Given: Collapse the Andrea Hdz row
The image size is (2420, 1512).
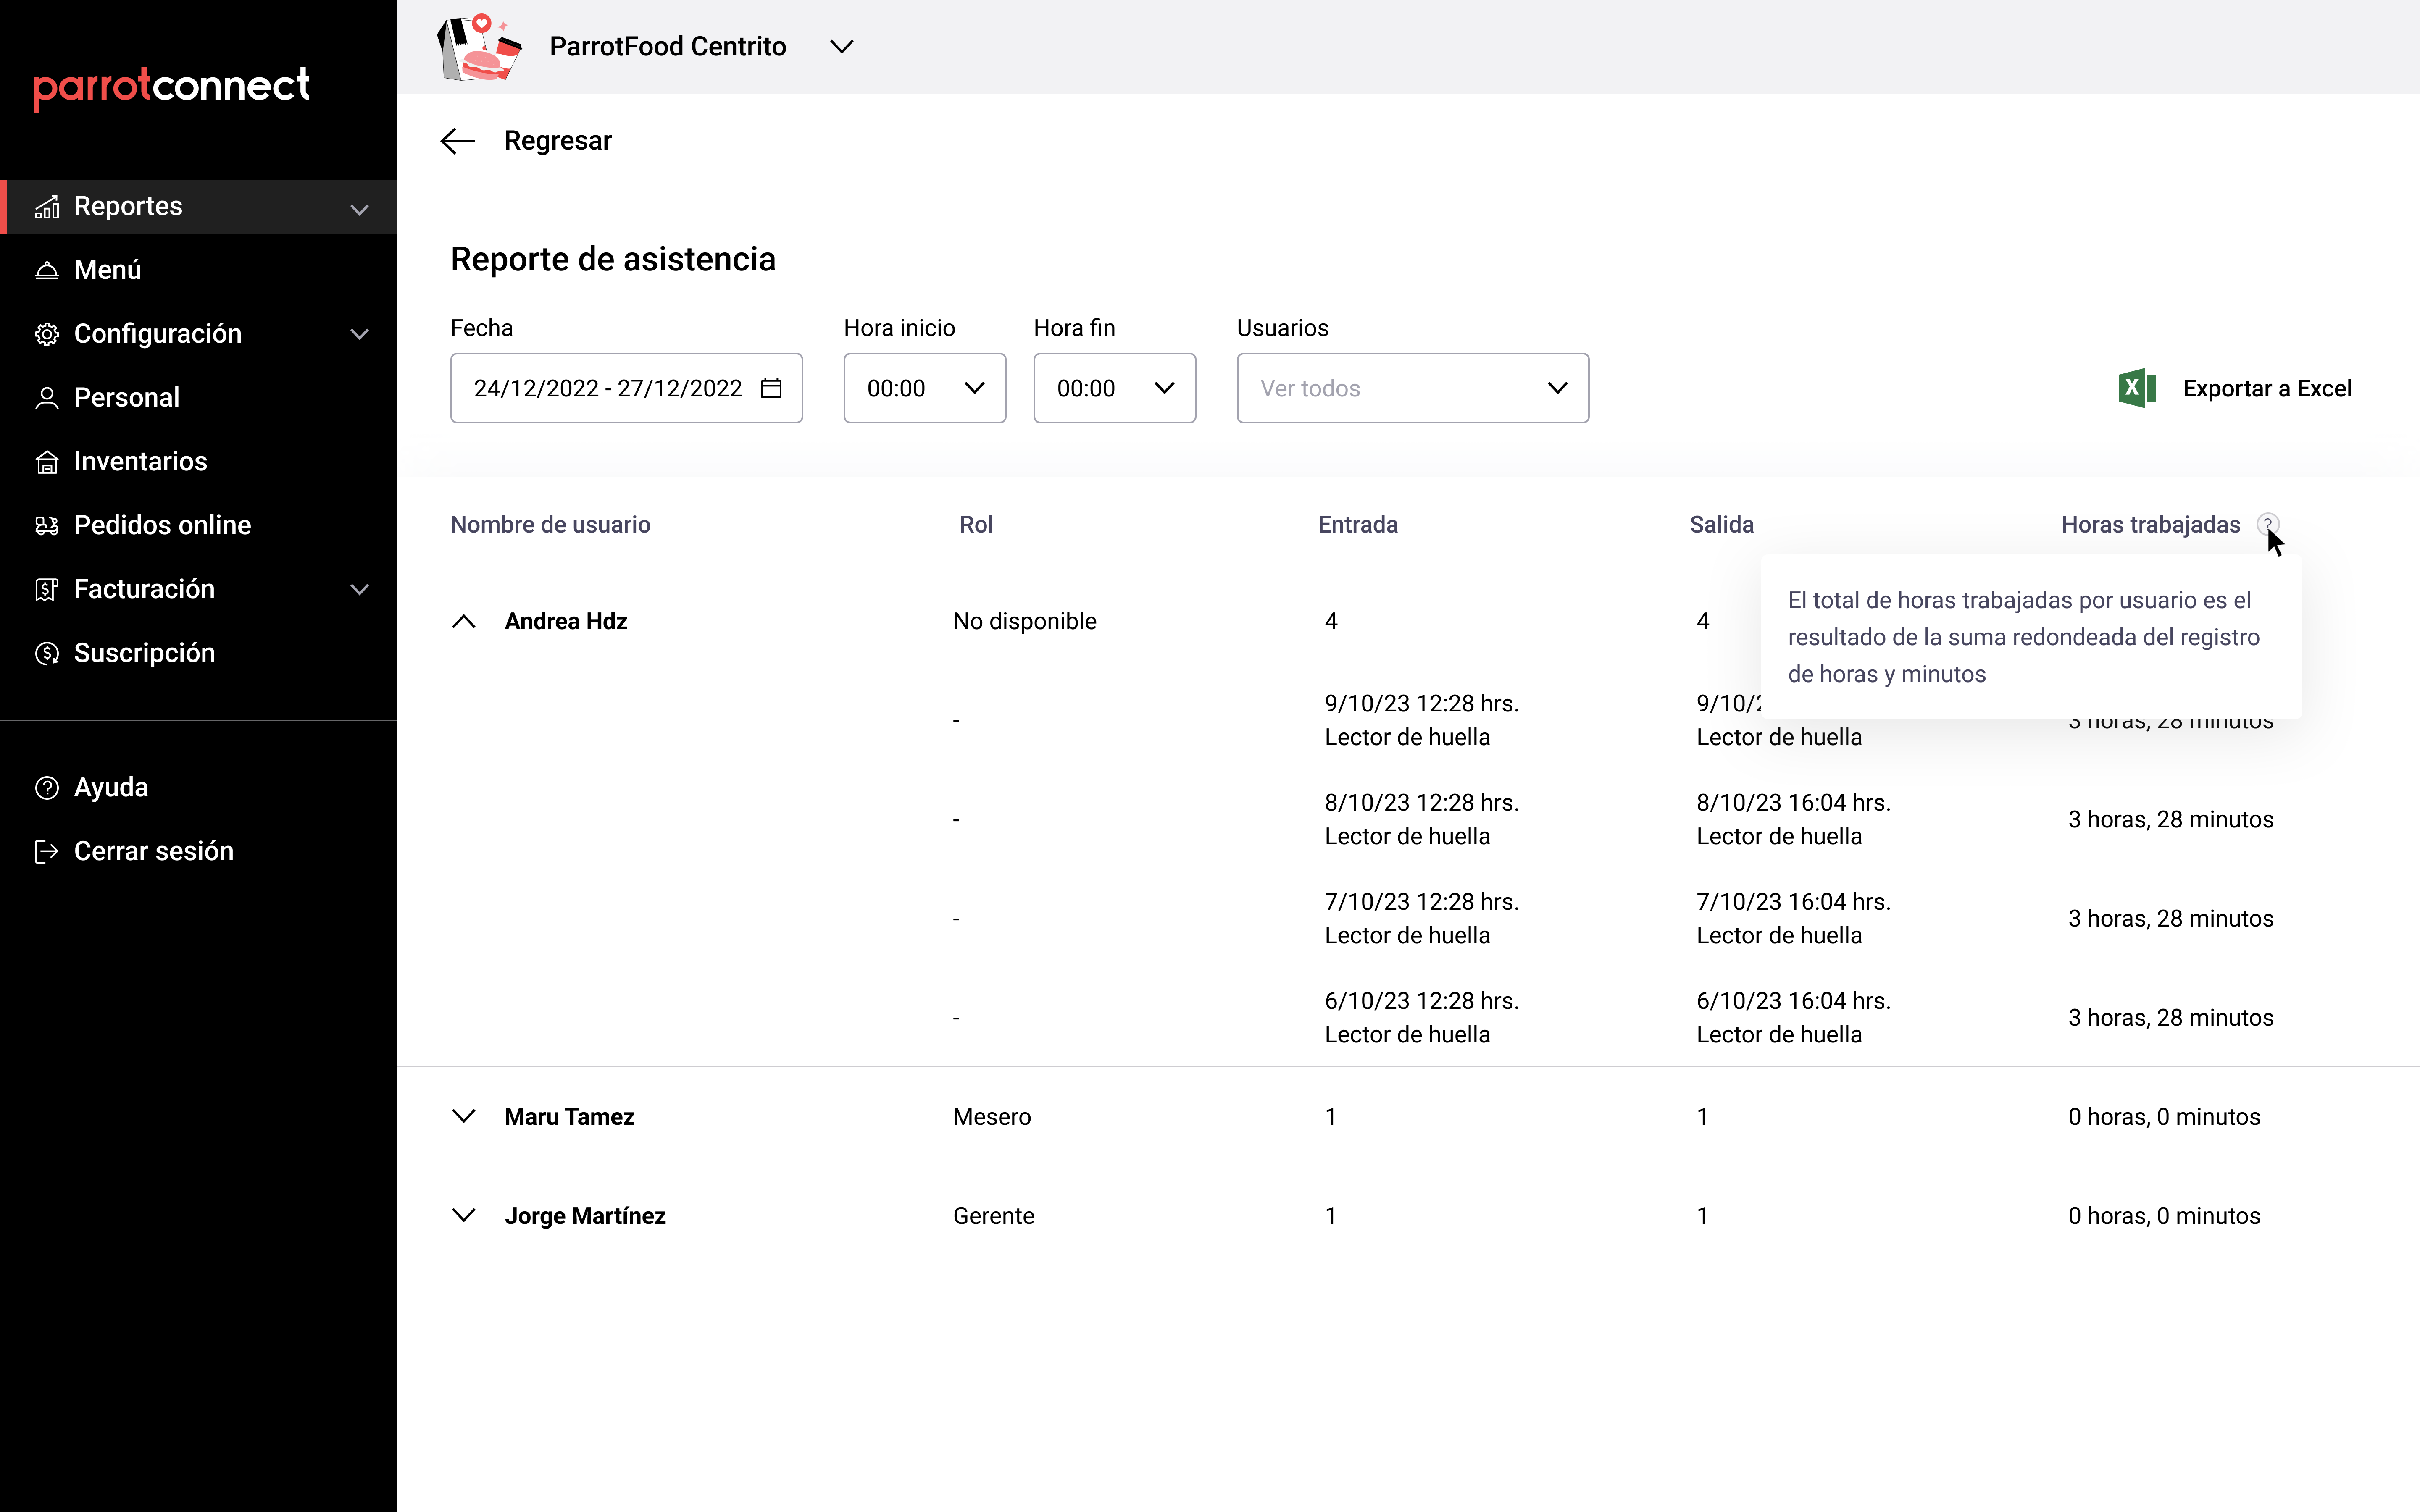Looking at the screenshot, I should click(464, 622).
